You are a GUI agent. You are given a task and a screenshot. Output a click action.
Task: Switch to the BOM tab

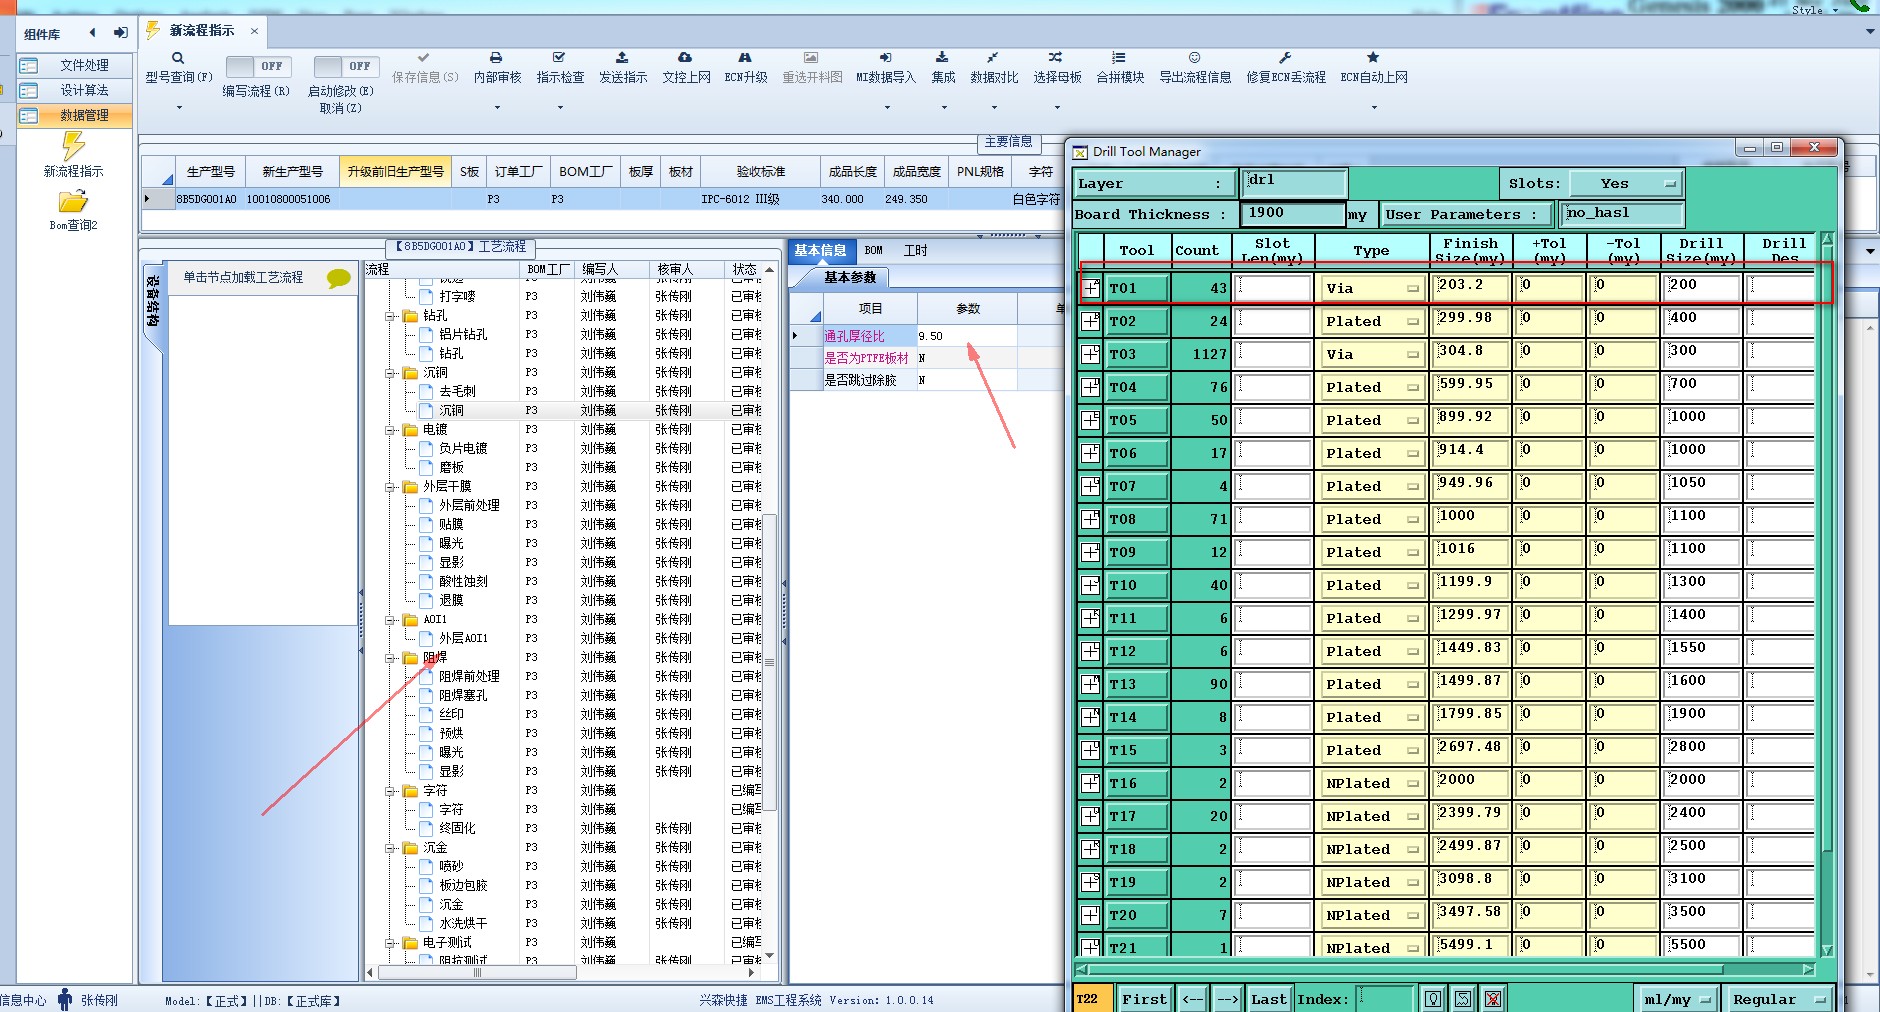pyautogui.click(x=874, y=250)
